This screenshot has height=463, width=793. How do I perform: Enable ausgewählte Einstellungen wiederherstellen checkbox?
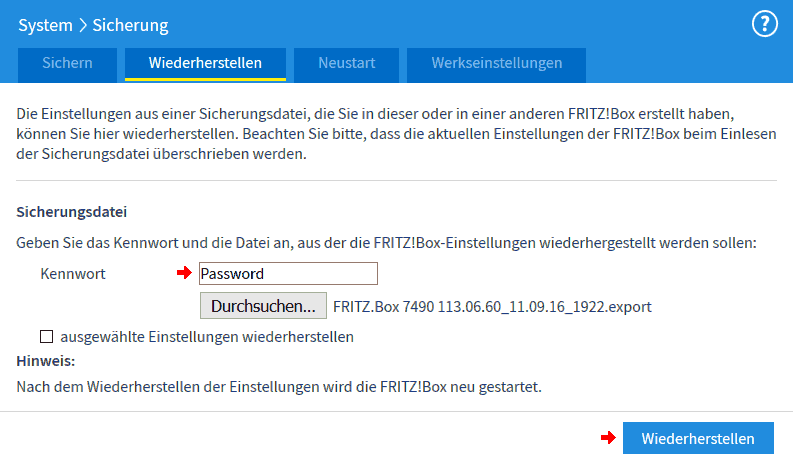pyautogui.click(x=47, y=336)
